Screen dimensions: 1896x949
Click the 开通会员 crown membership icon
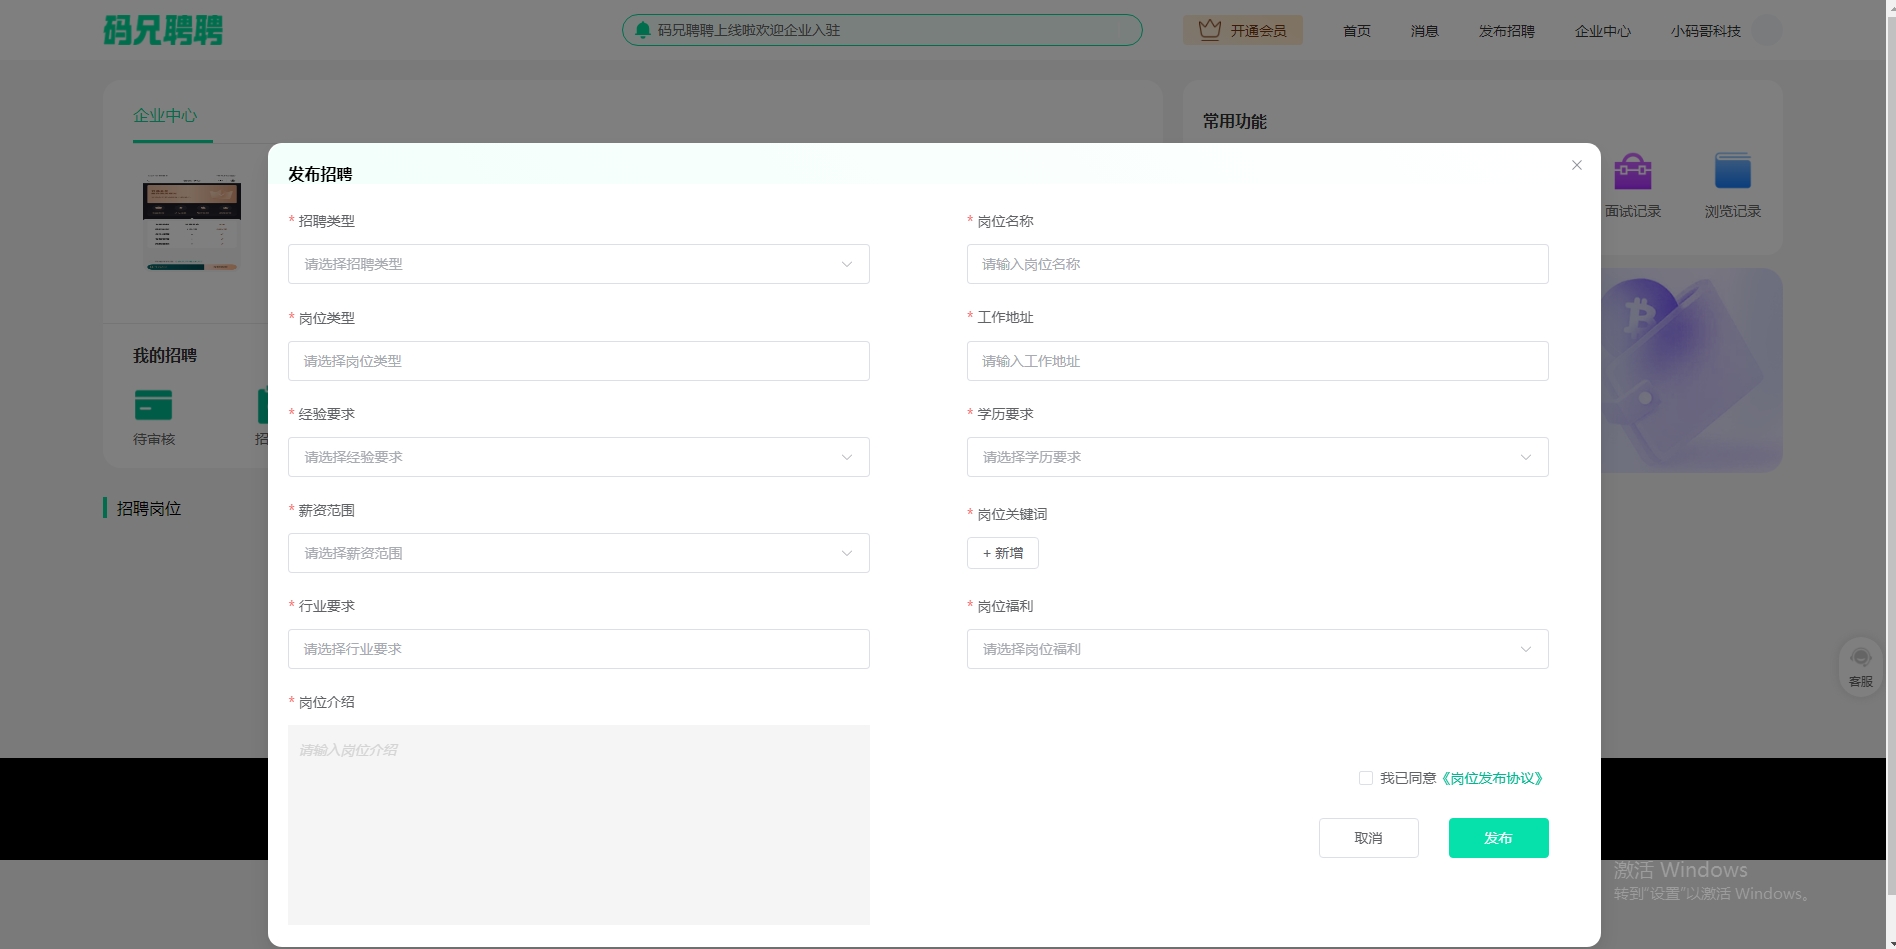[x=1210, y=30]
